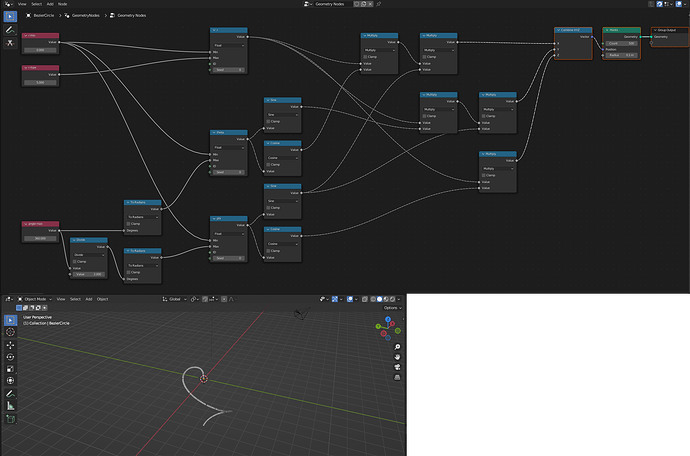The image size is (690, 456).
Task: Toggle the camera view icon
Action: click(397, 367)
